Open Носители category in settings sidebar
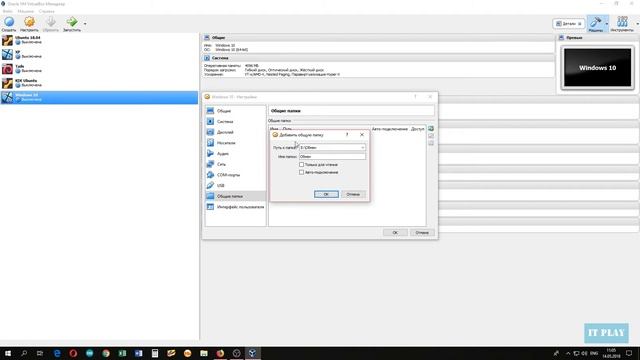This screenshot has width=640, height=360. pyautogui.click(x=236, y=143)
